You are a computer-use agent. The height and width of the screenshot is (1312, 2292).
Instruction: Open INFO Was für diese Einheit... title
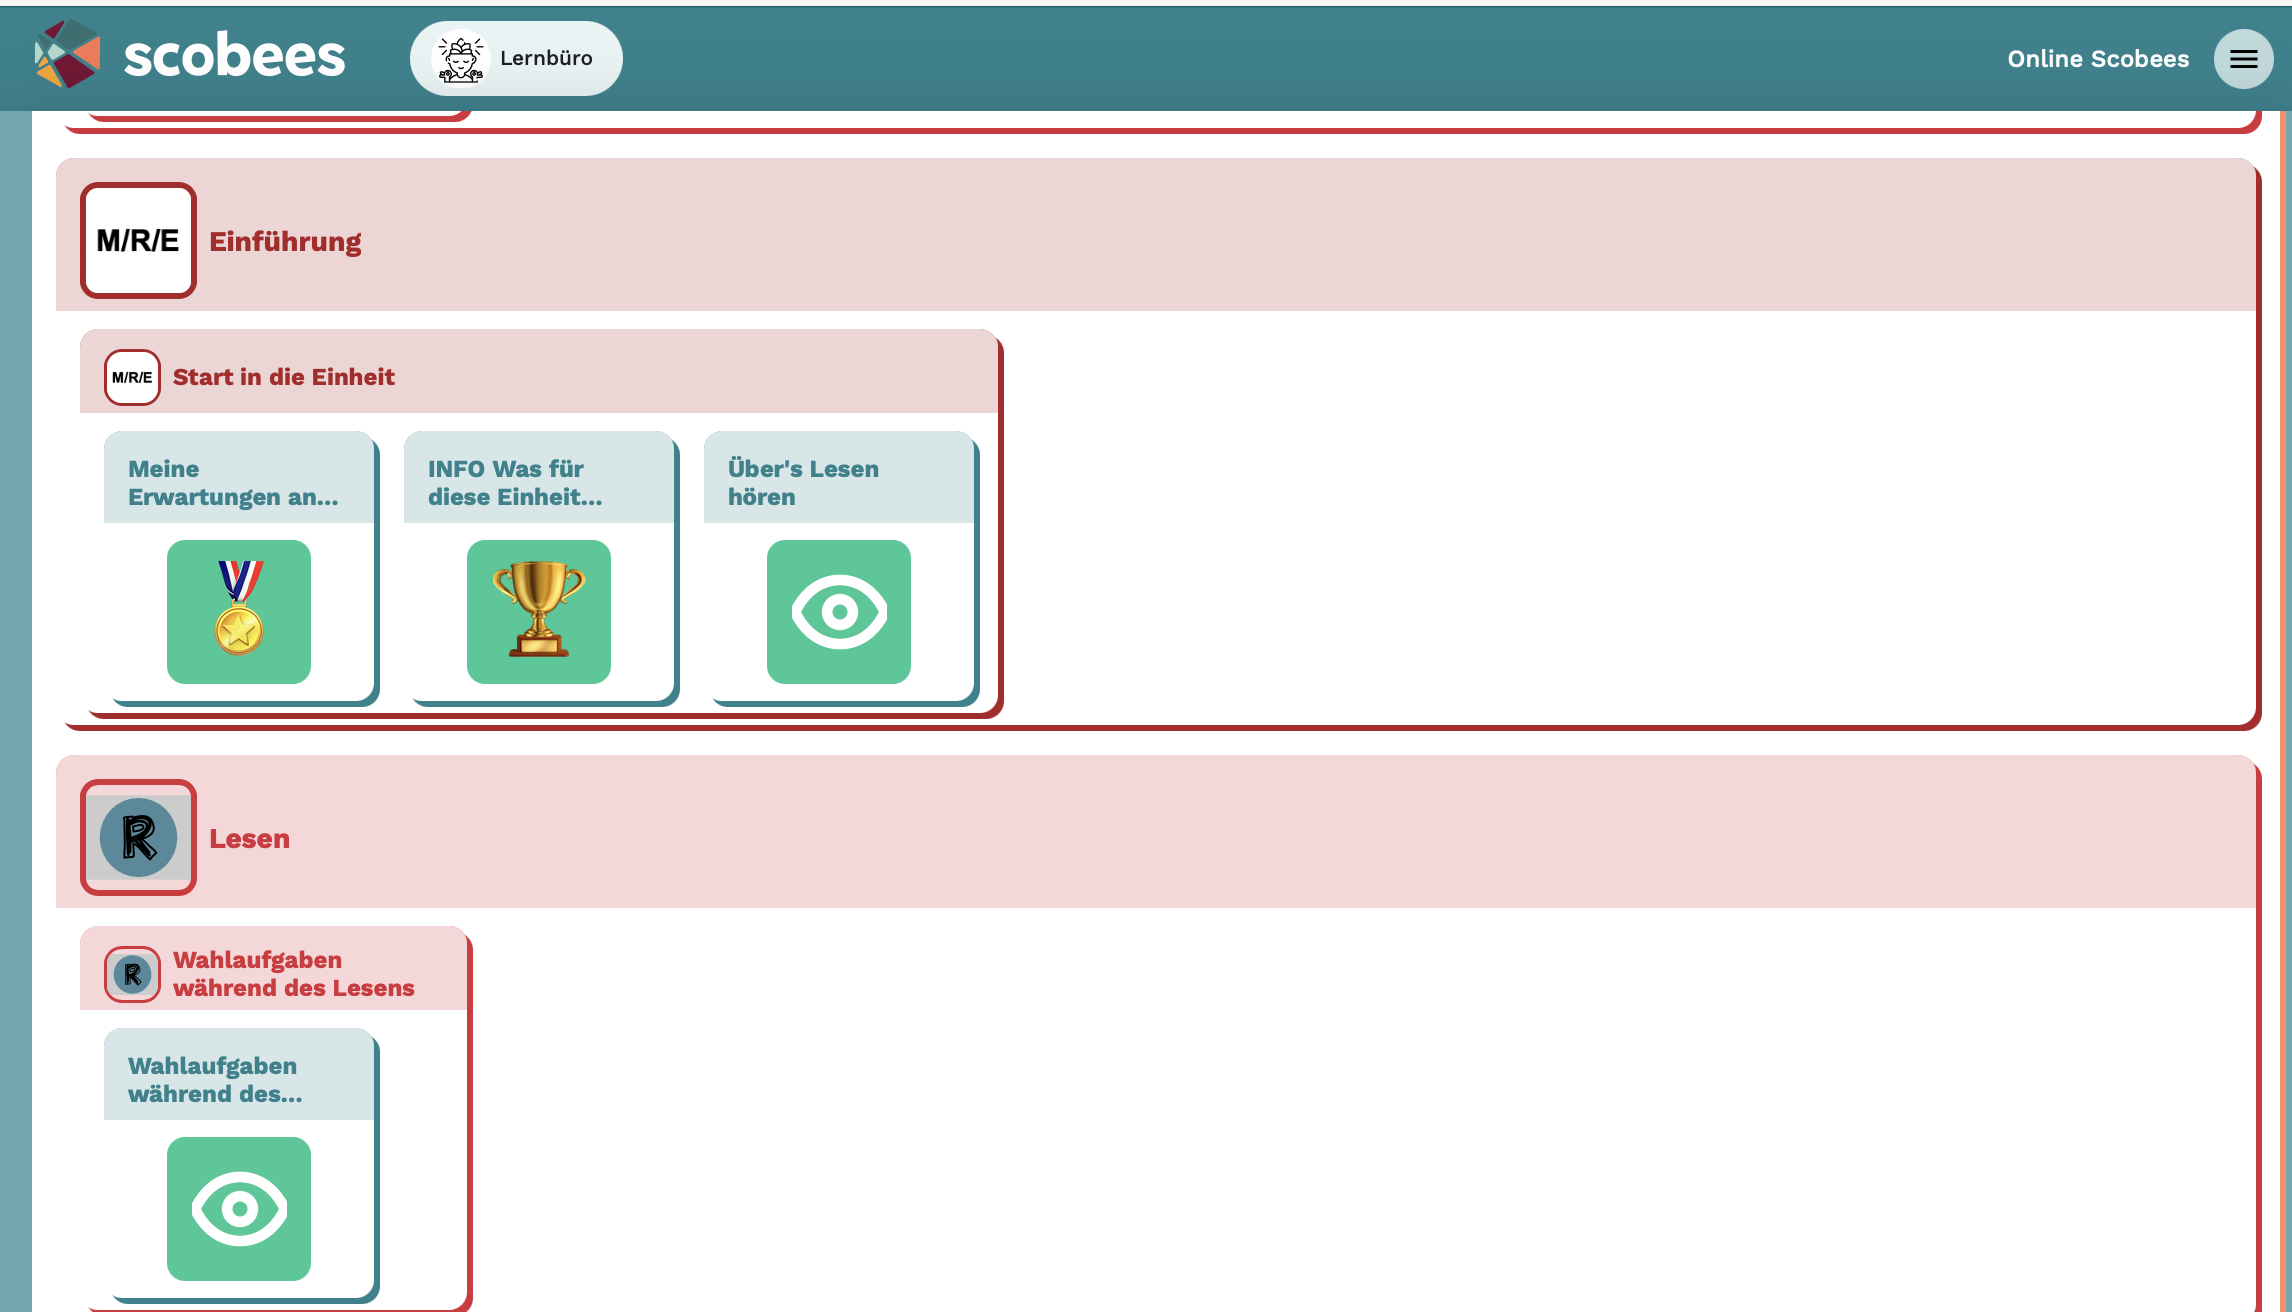(x=515, y=482)
